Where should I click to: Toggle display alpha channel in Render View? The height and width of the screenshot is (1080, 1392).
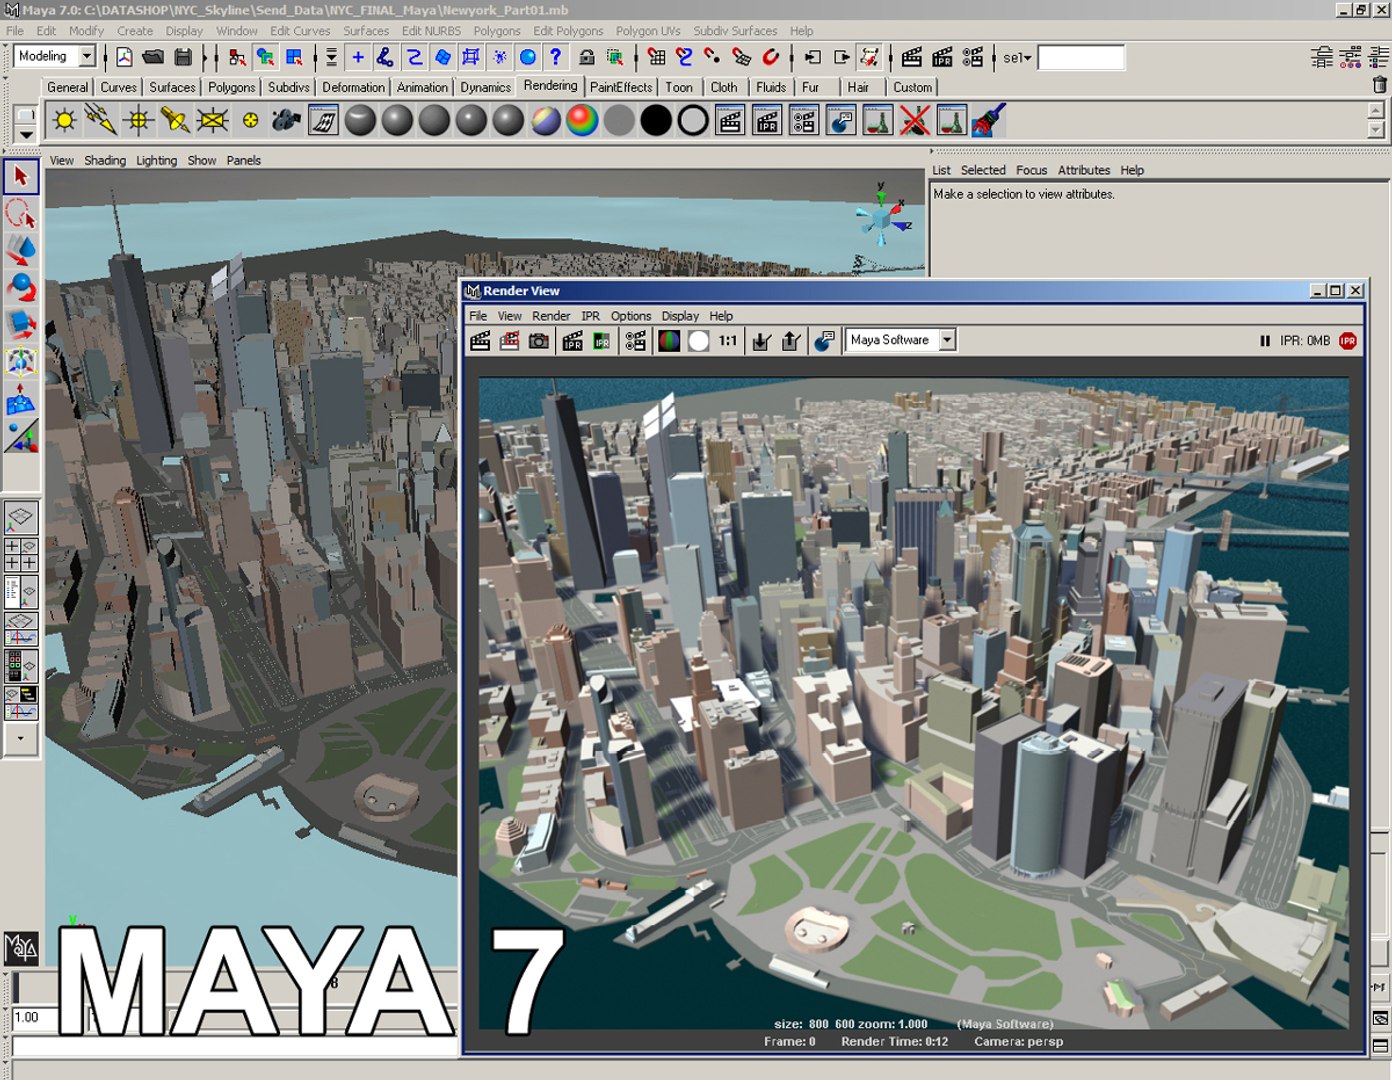click(698, 341)
